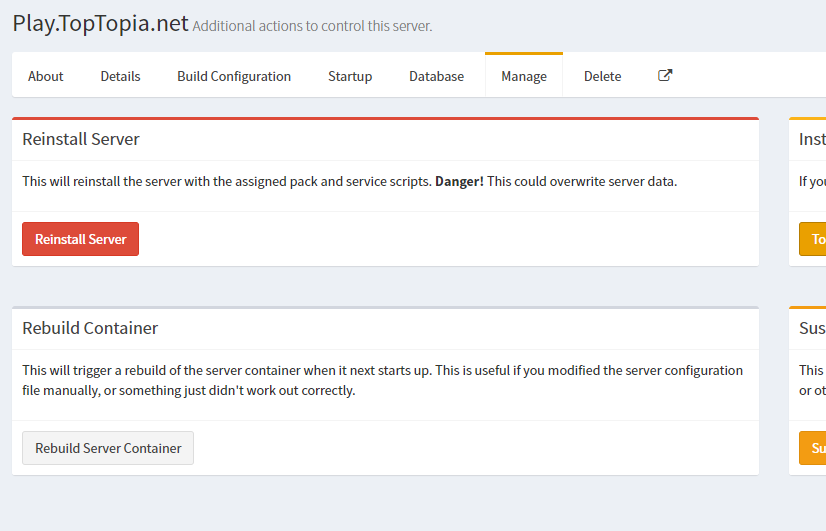Click the Rebuild Container panel heading
Image resolution: width=826 pixels, height=531 pixels.
[x=90, y=328]
